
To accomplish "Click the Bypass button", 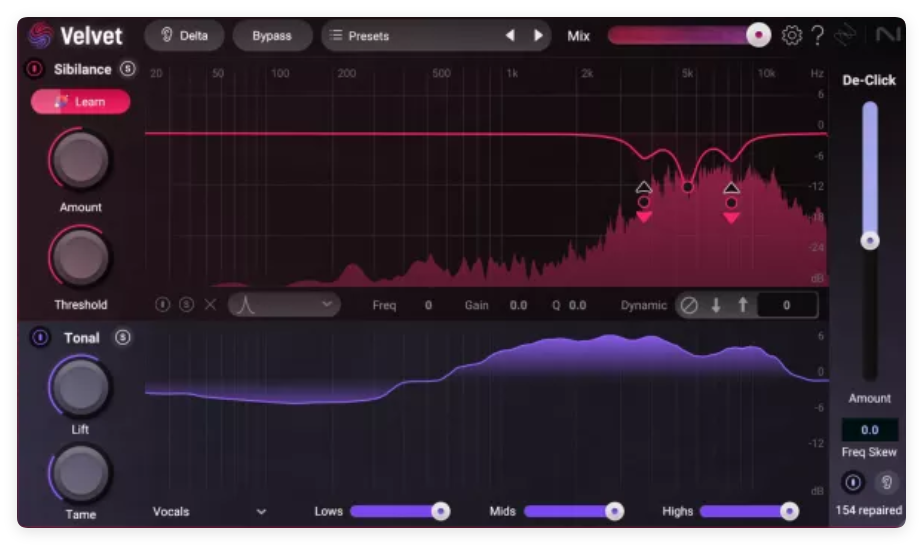I will tap(272, 35).
